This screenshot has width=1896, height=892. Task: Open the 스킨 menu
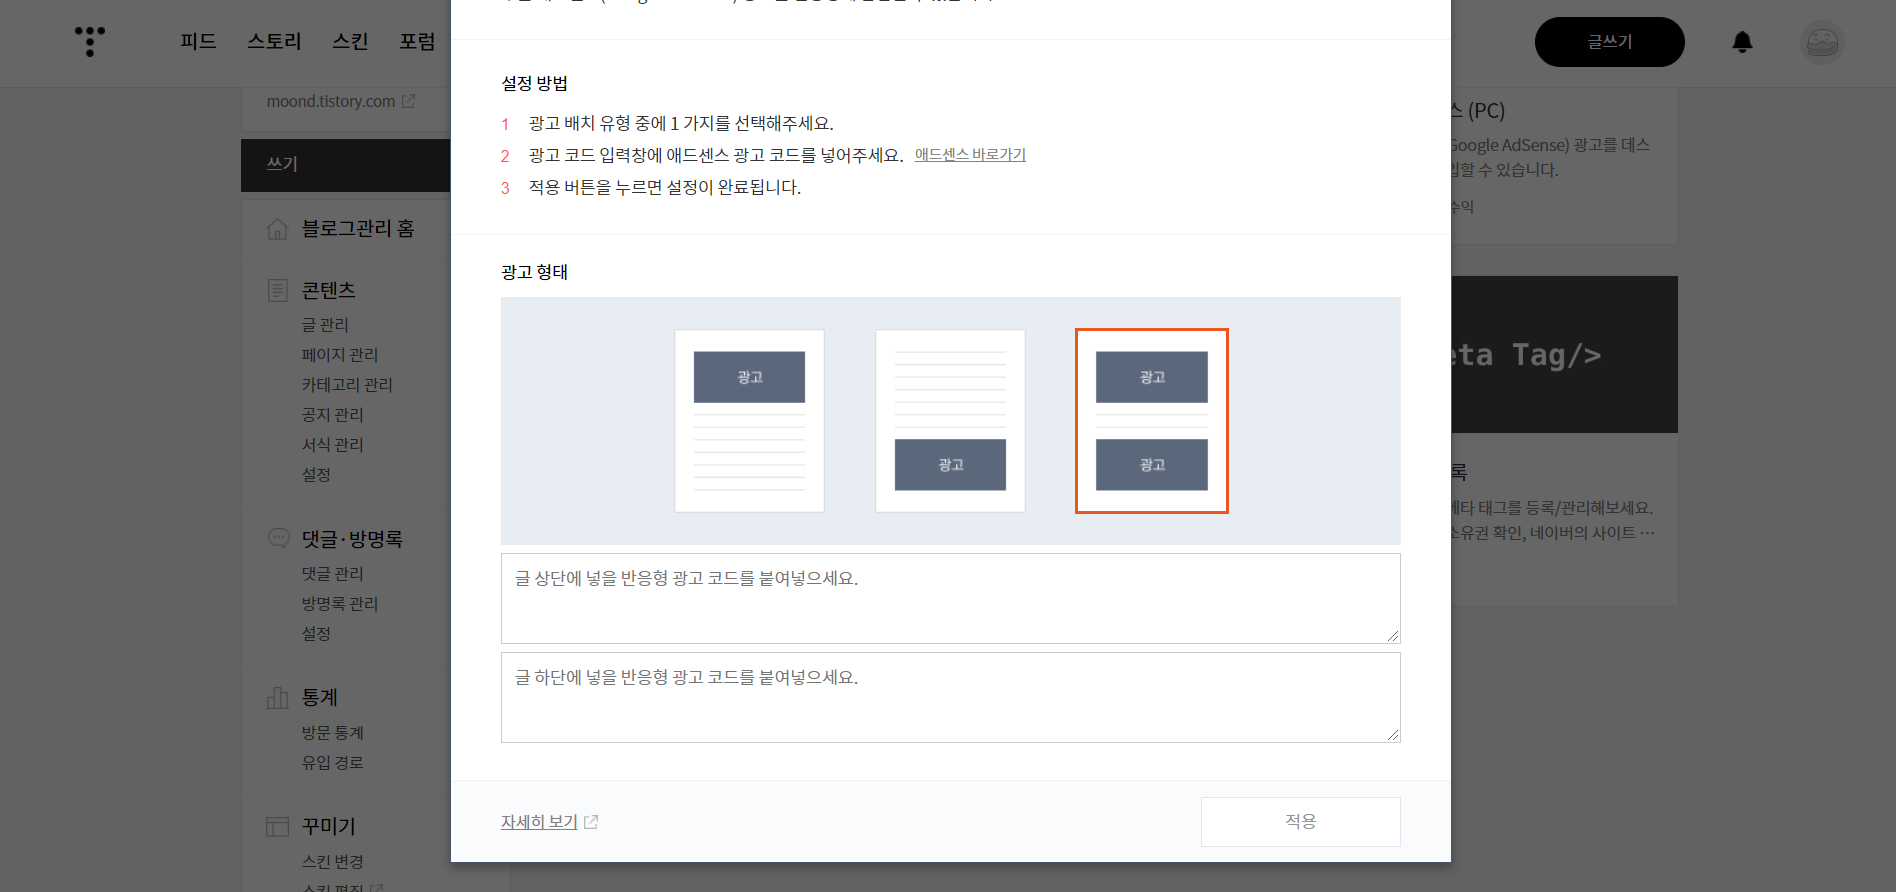(350, 41)
